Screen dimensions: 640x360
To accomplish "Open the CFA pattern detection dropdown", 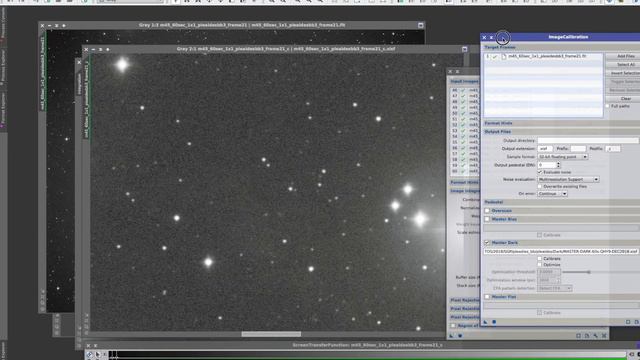I will point(555,289).
